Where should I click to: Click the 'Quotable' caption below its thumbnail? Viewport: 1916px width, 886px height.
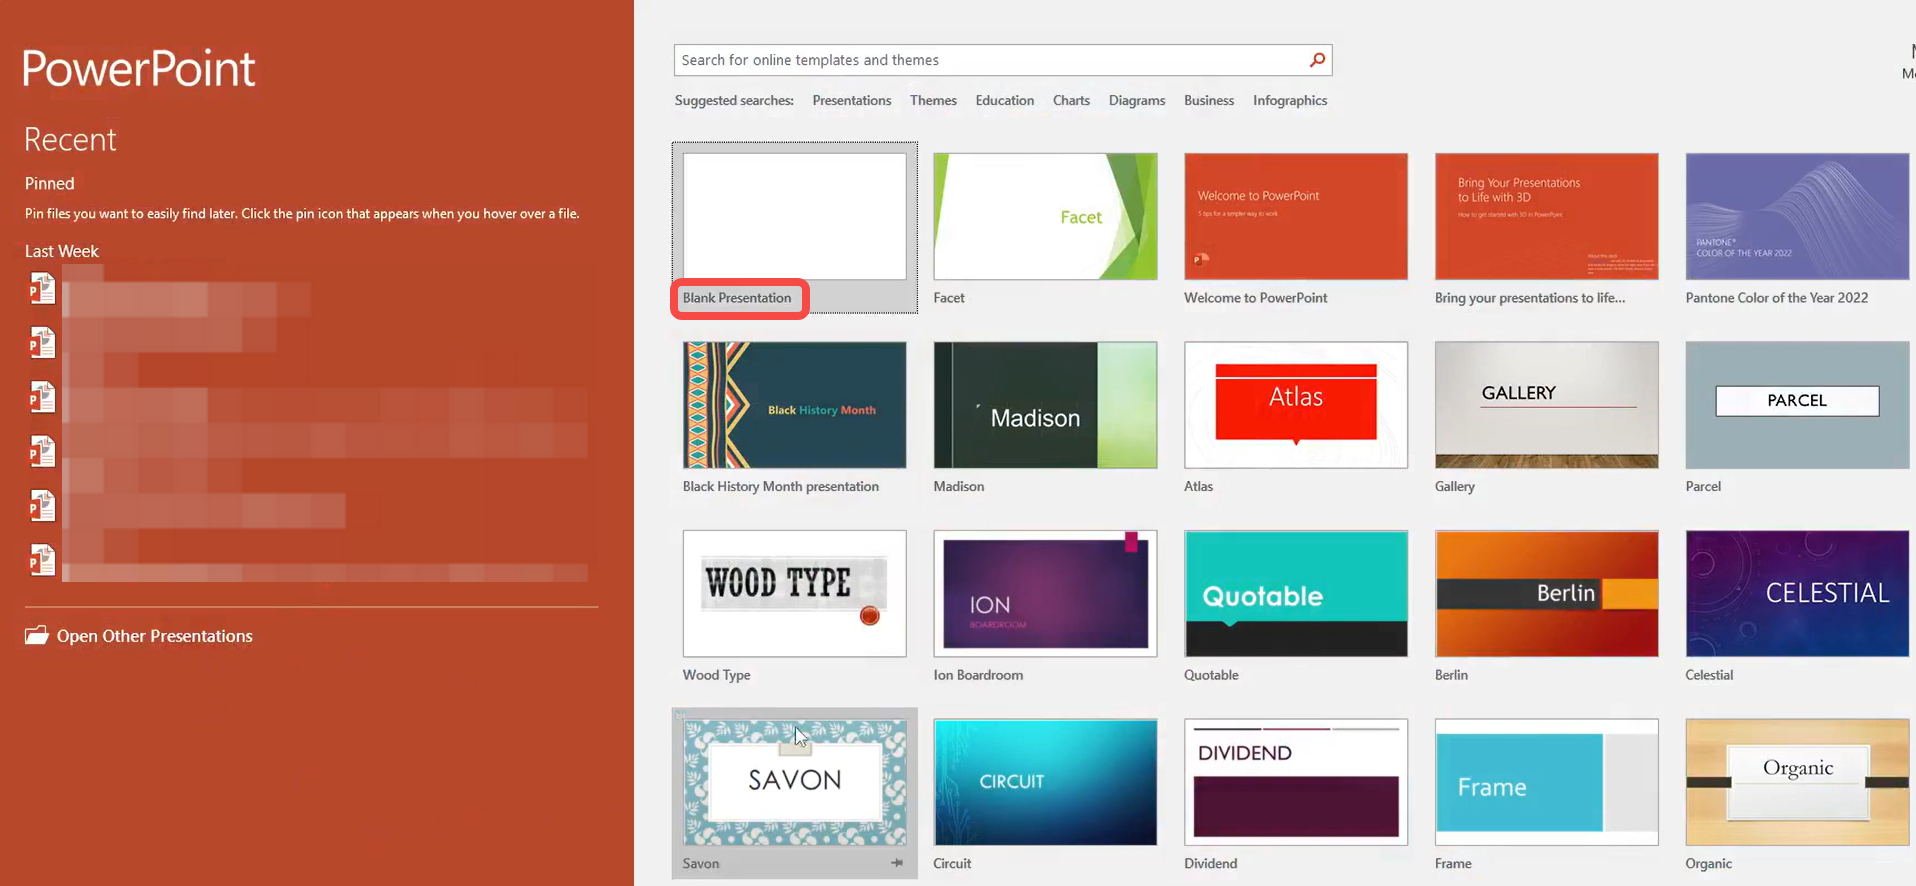pos(1211,675)
